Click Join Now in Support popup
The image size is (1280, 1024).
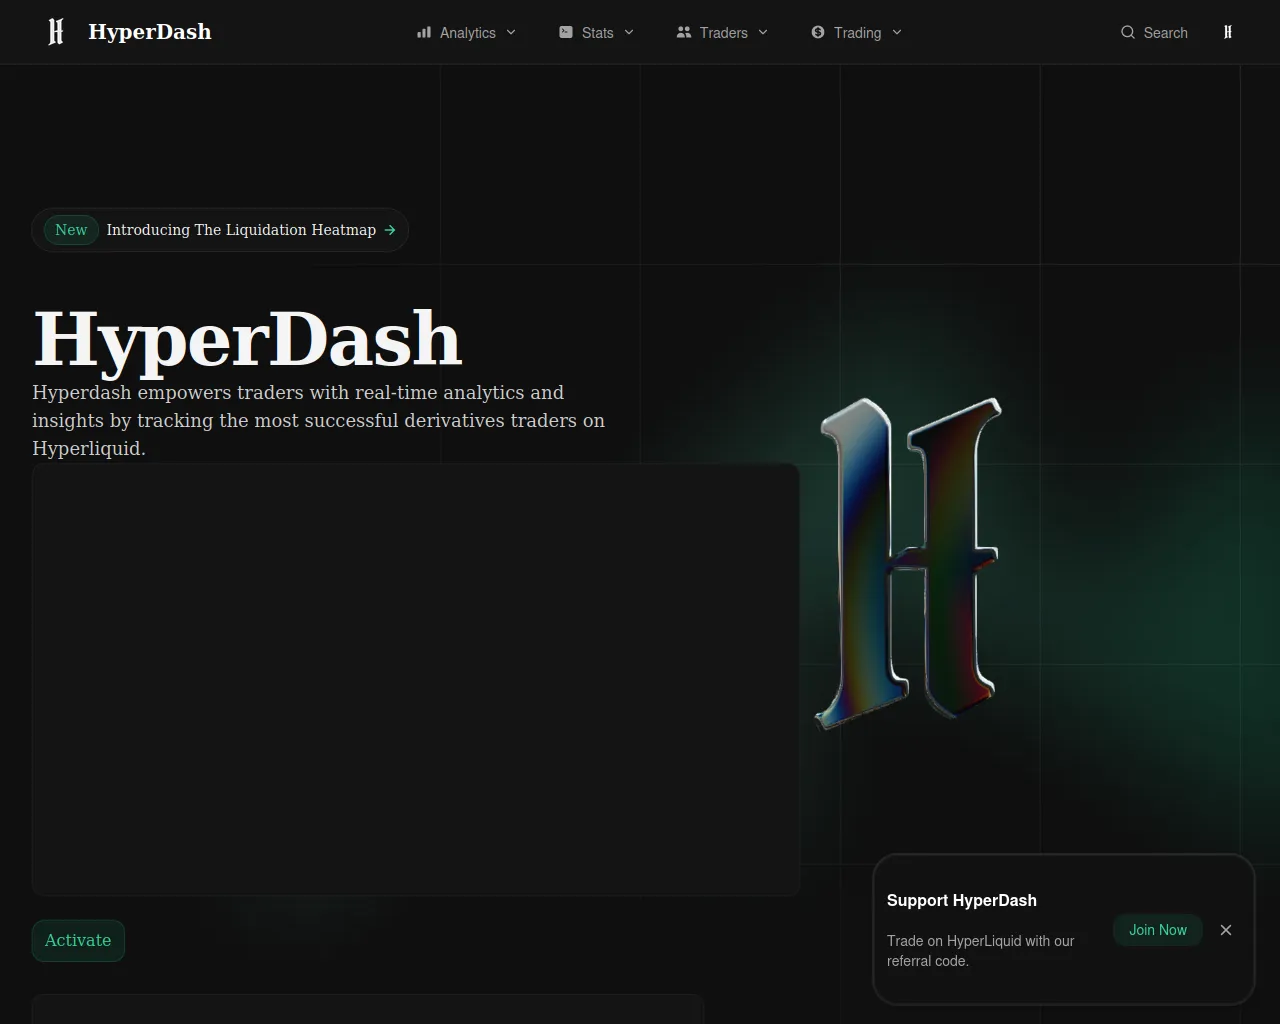[x=1158, y=930]
